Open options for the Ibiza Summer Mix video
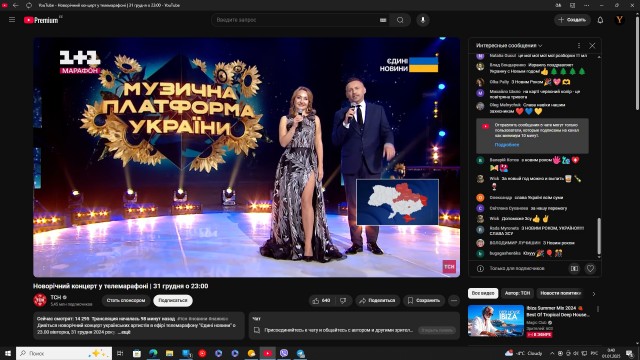The width and height of the screenshot is (640, 360). (x=598, y=309)
